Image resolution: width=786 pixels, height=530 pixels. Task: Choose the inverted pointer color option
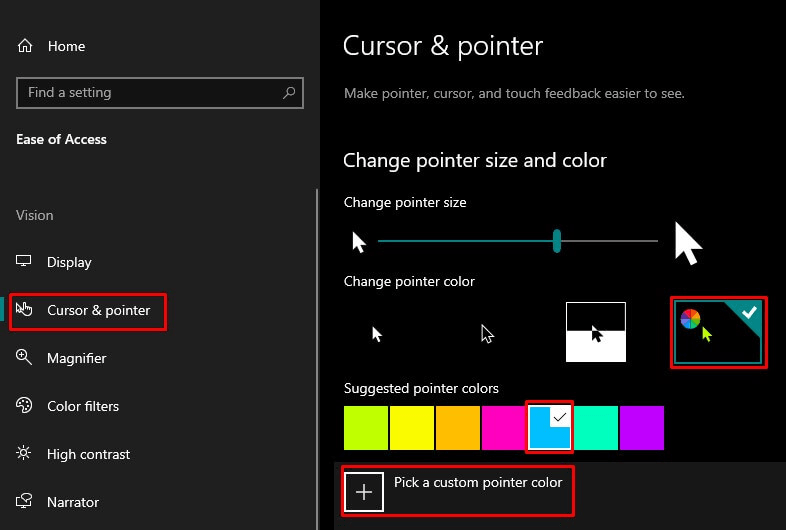(x=596, y=332)
